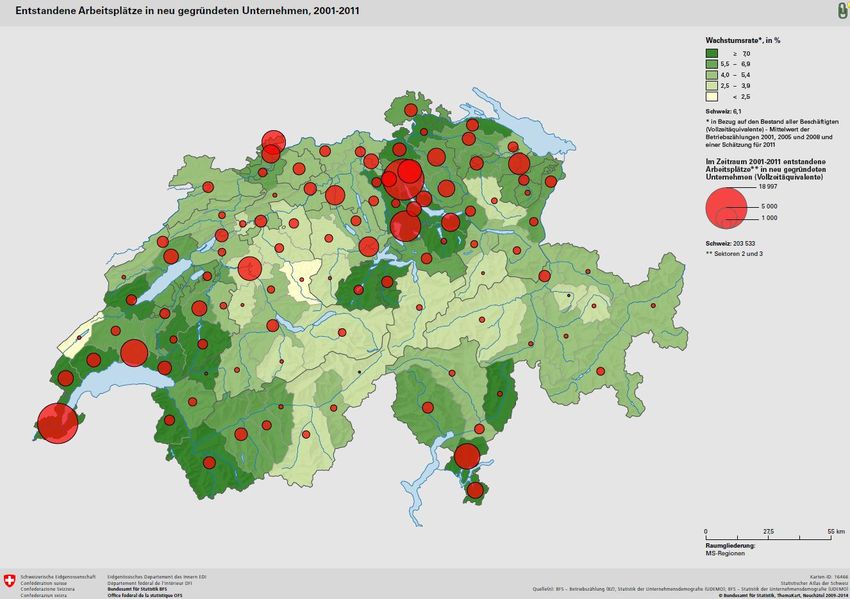This screenshot has width=850, height=599.
Task: Click the 'Schweizerische Eidgenossenschaft' footer text
Action: 58,577
